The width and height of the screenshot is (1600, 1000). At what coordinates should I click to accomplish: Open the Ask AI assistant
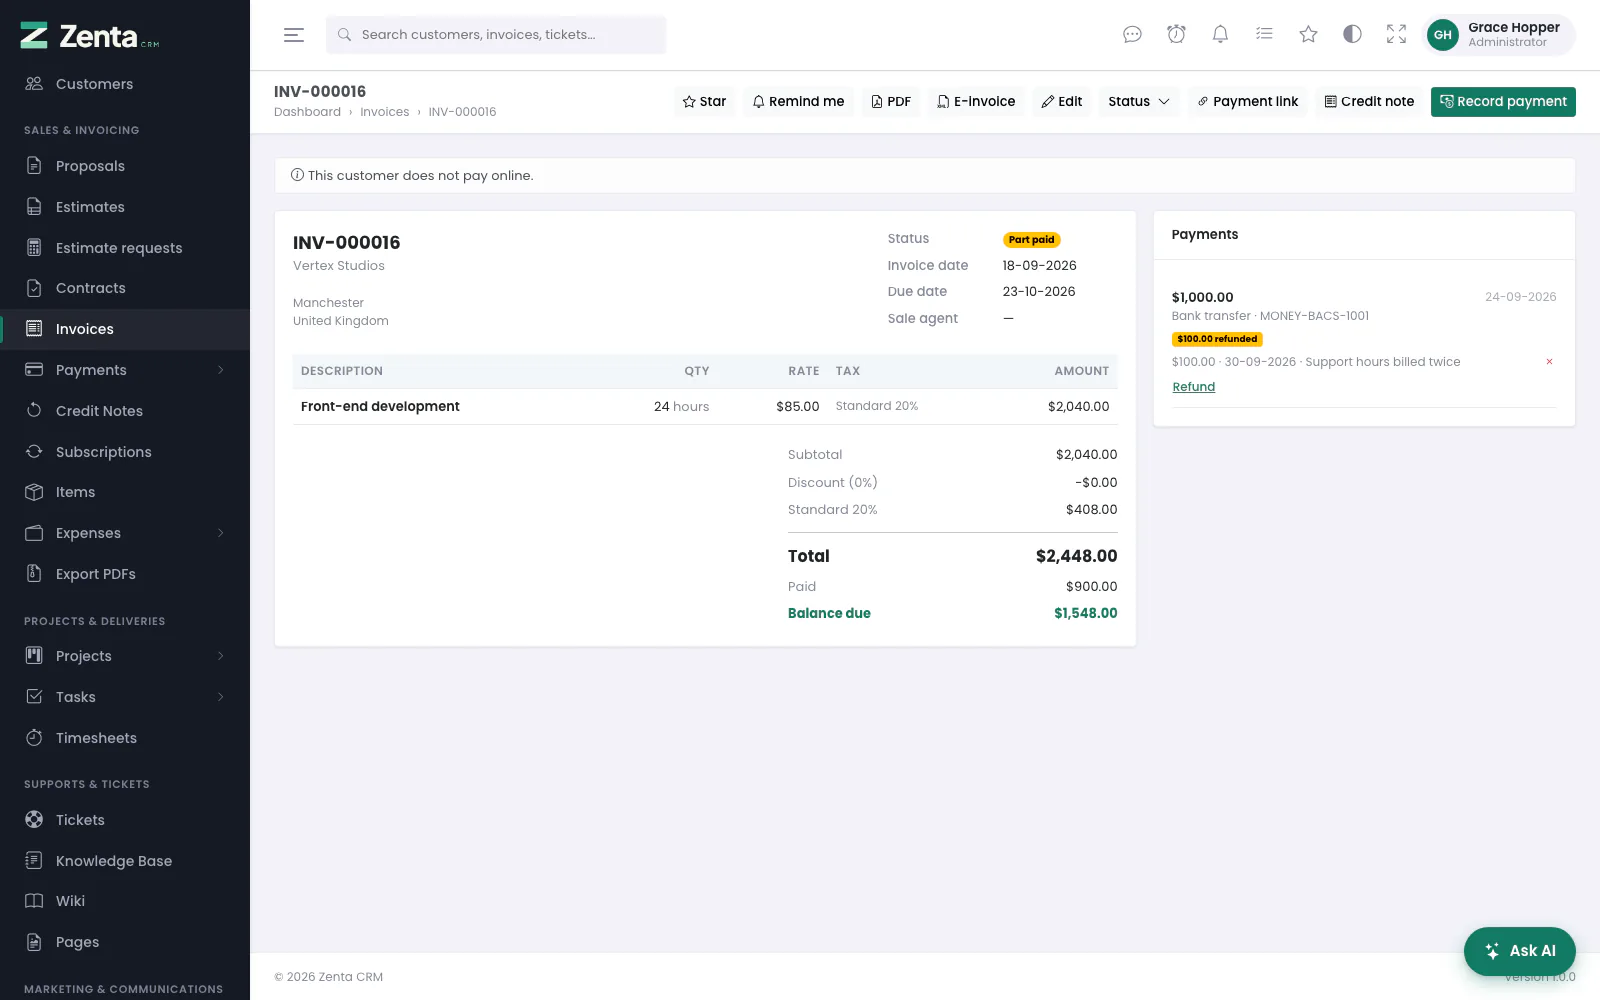point(1520,951)
